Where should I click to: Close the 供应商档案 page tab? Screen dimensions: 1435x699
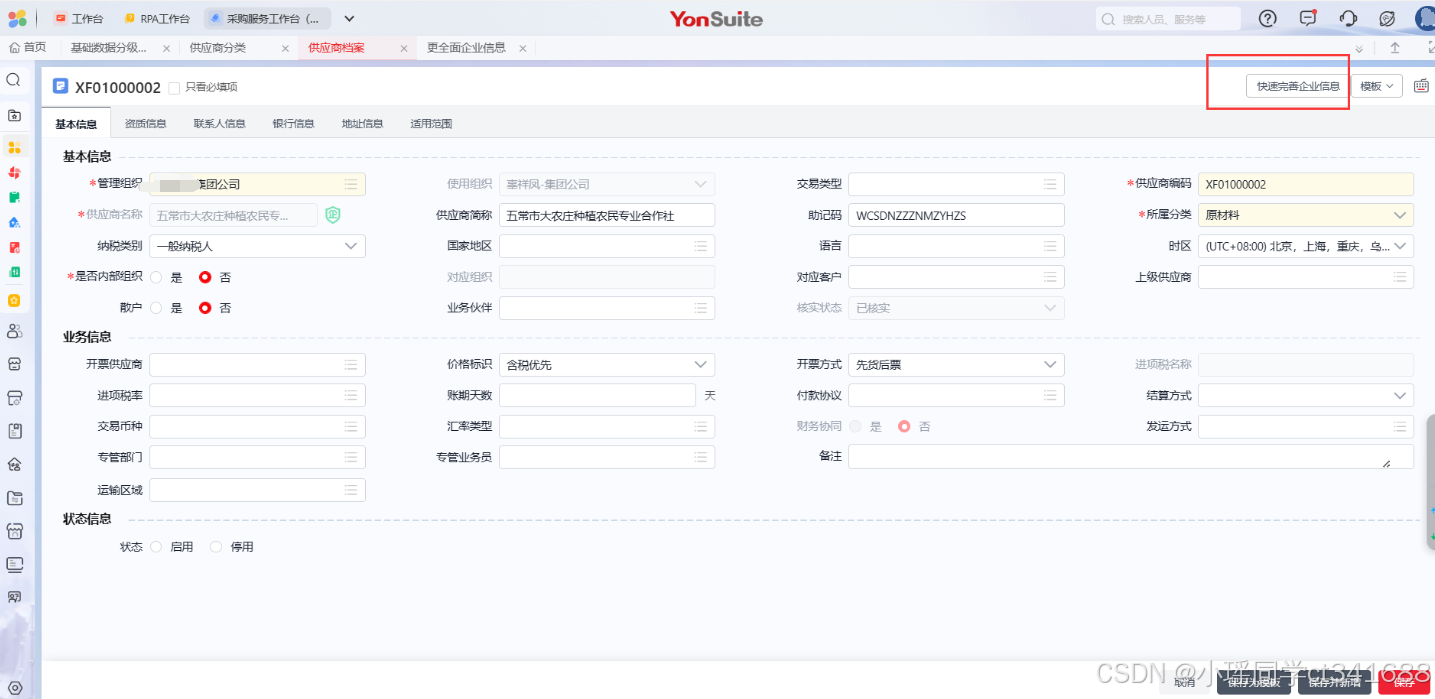tap(404, 48)
